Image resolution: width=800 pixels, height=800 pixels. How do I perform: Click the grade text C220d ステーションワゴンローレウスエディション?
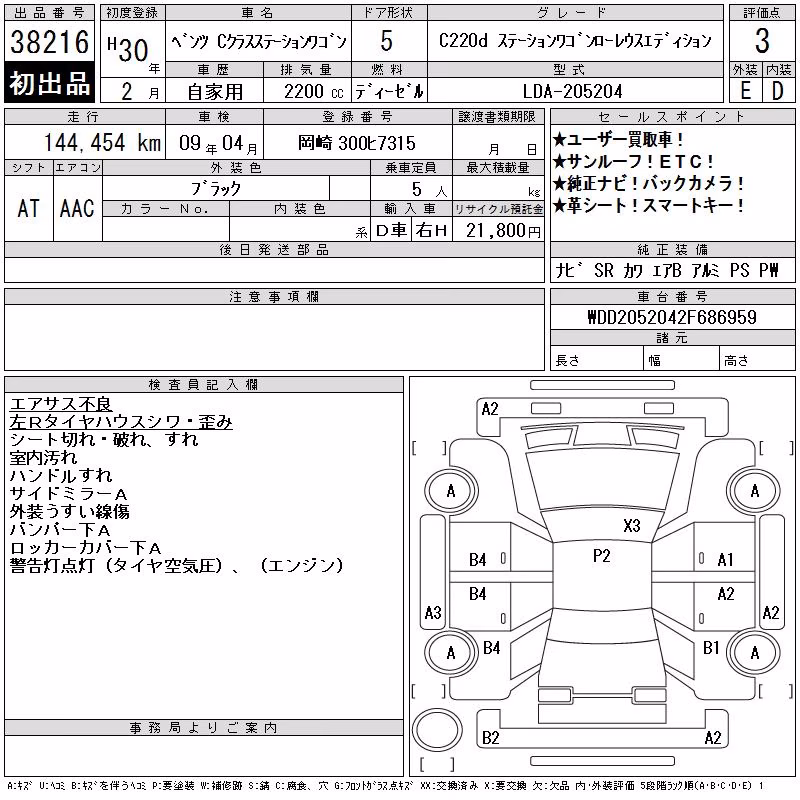(x=575, y=41)
